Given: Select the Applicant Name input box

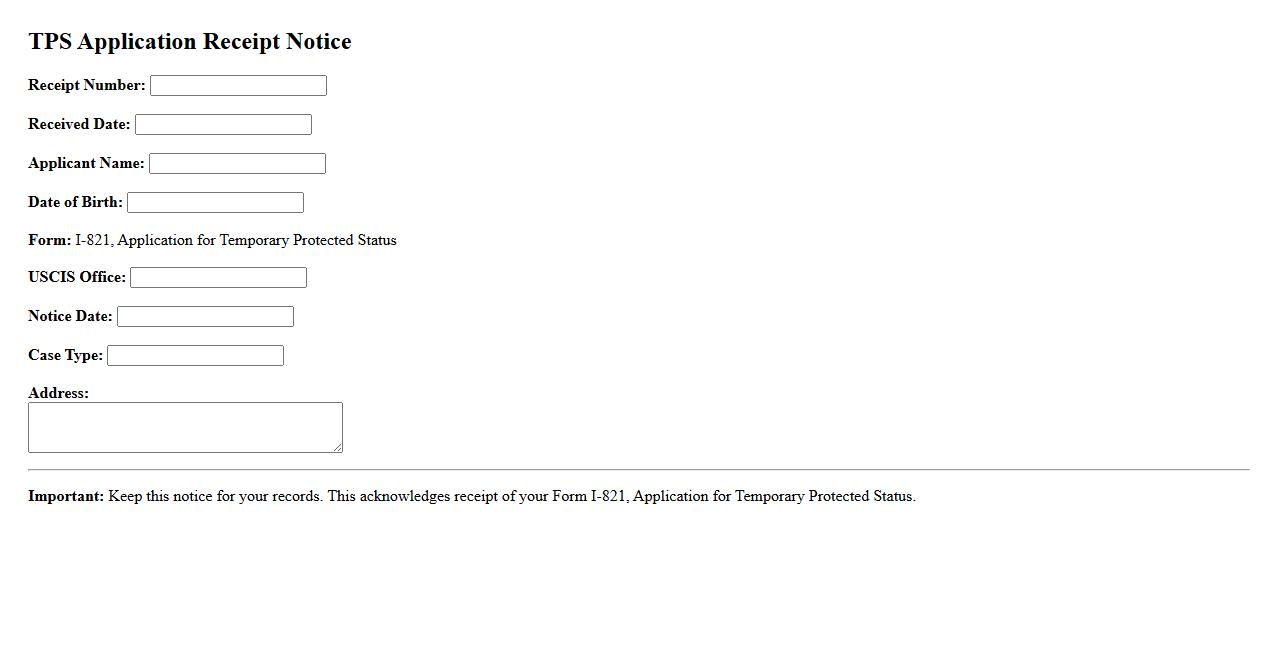Looking at the screenshot, I should pos(237,164).
